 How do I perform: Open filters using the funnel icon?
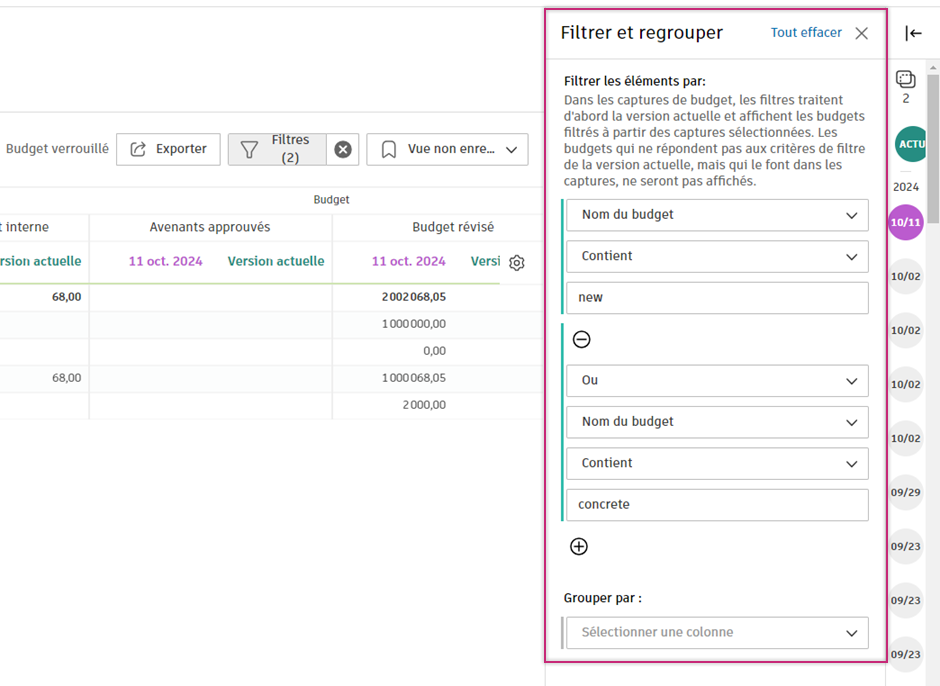point(248,148)
